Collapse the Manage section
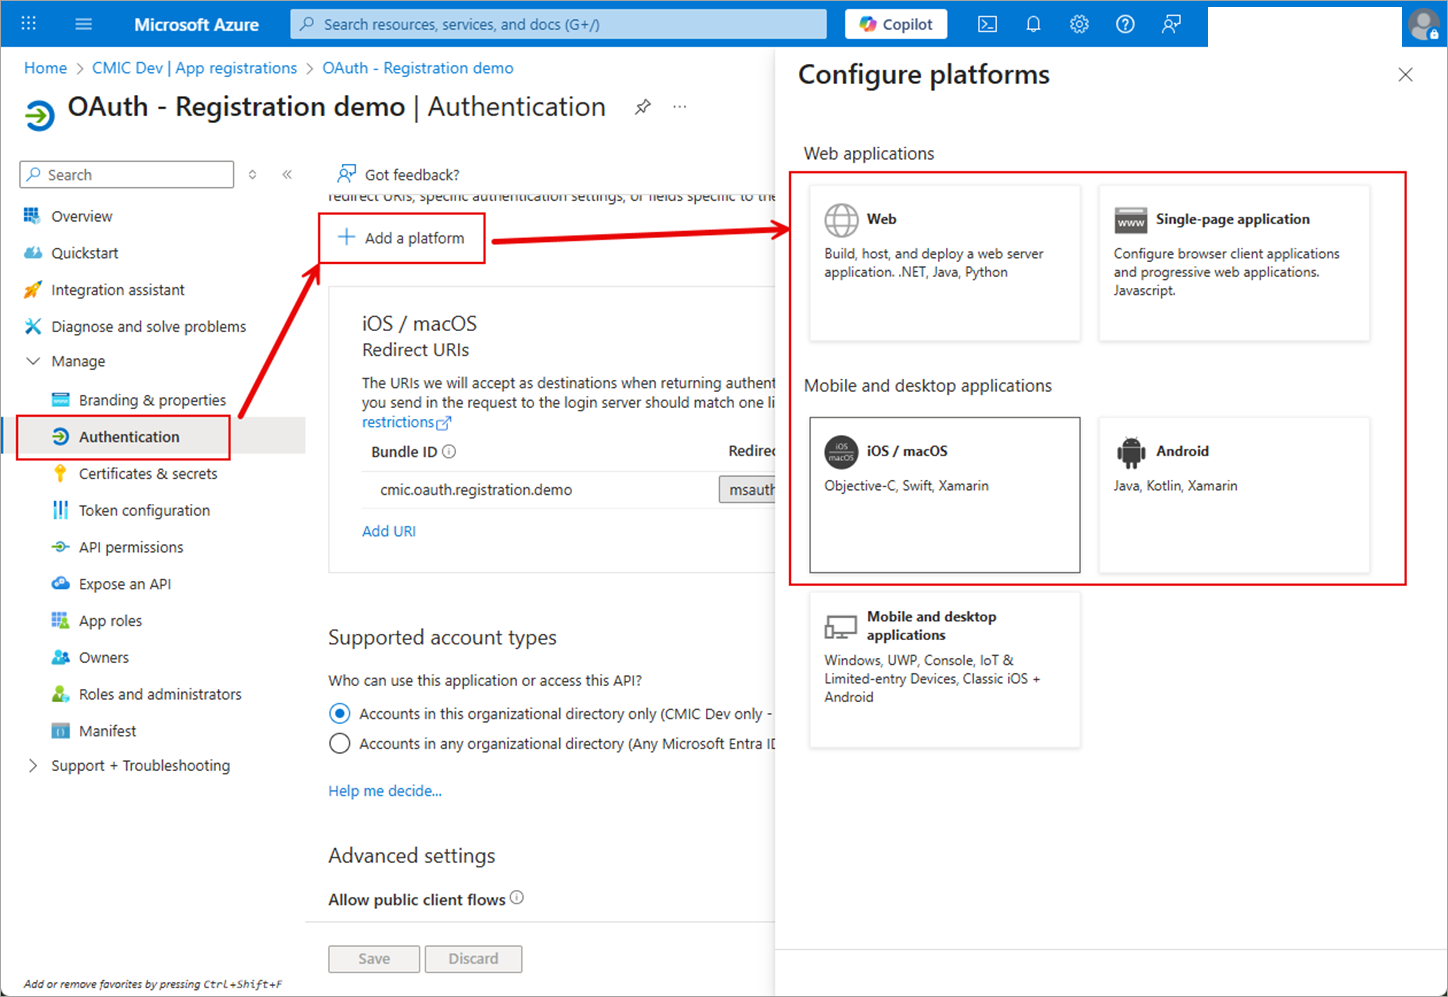Viewport: 1448px width, 997px height. point(35,361)
